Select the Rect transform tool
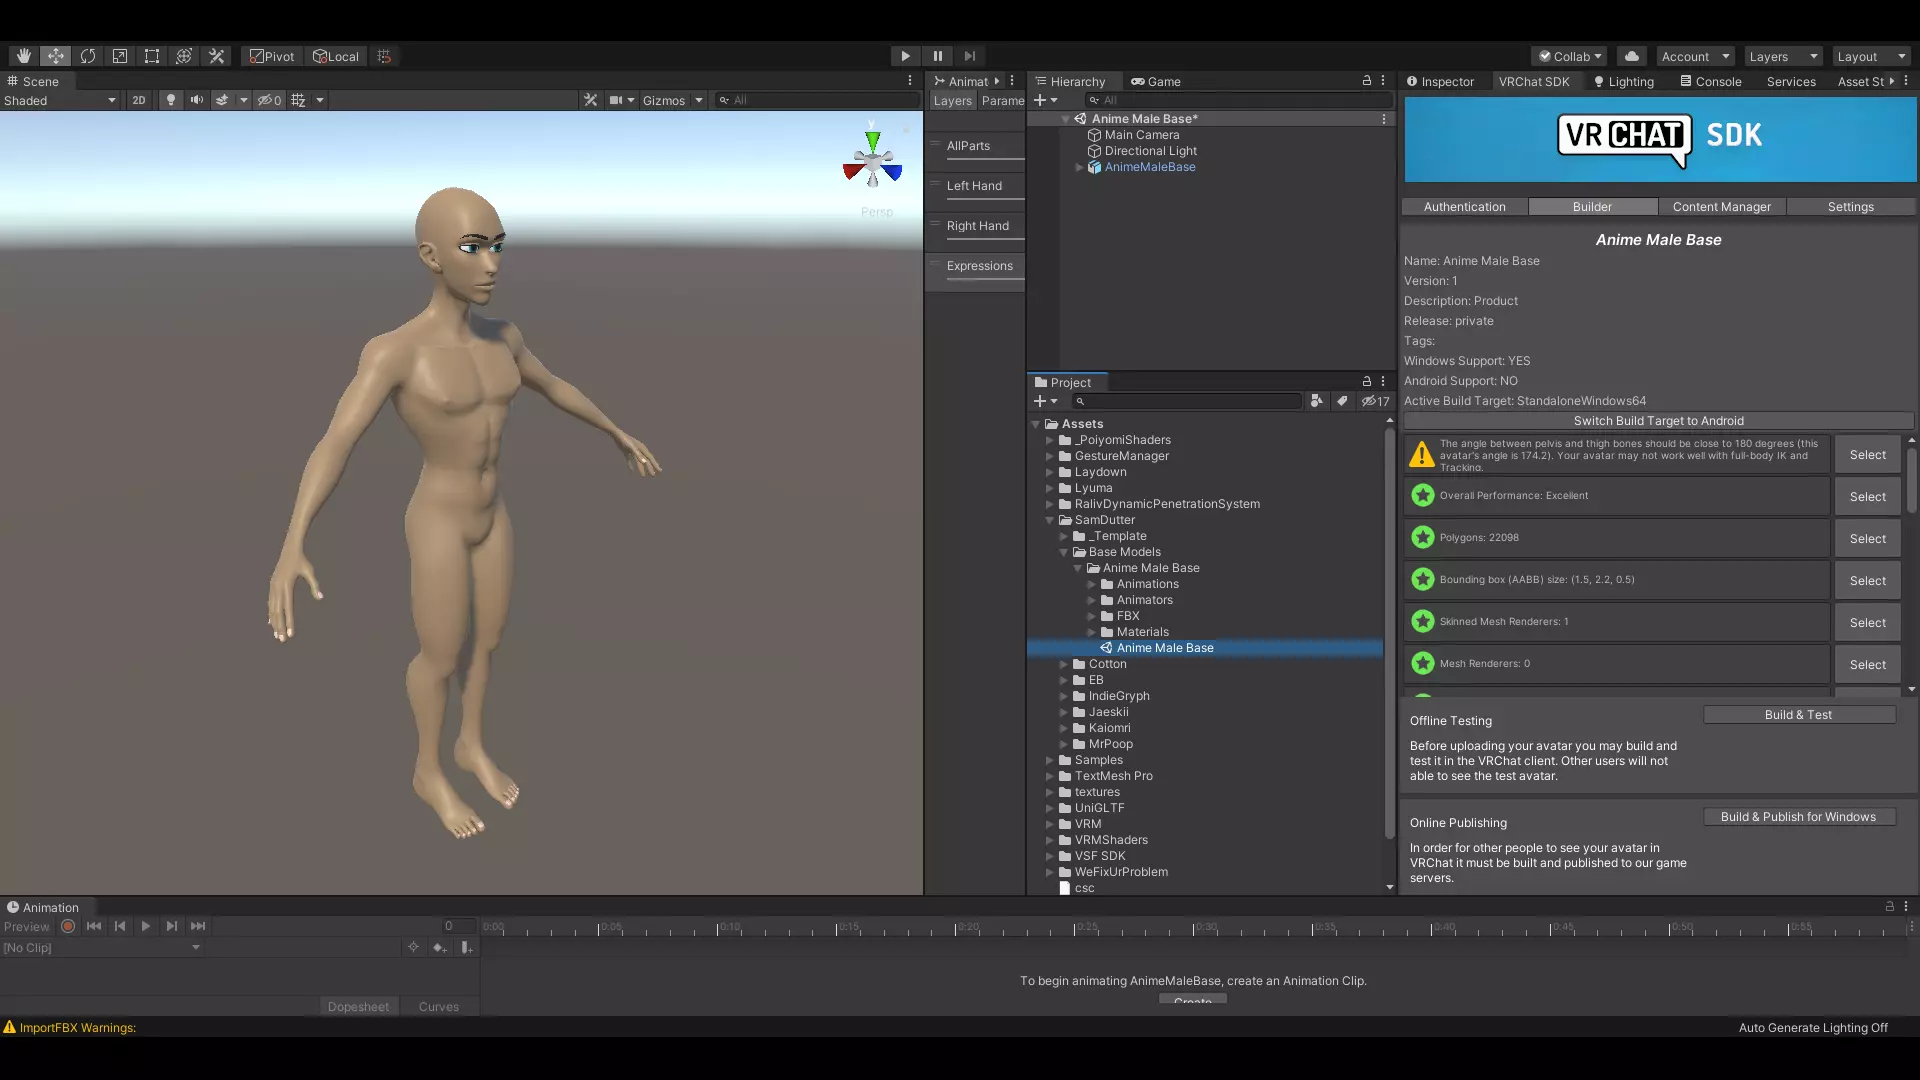Viewport: 1920px width, 1080px height. pyautogui.click(x=152, y=56)
